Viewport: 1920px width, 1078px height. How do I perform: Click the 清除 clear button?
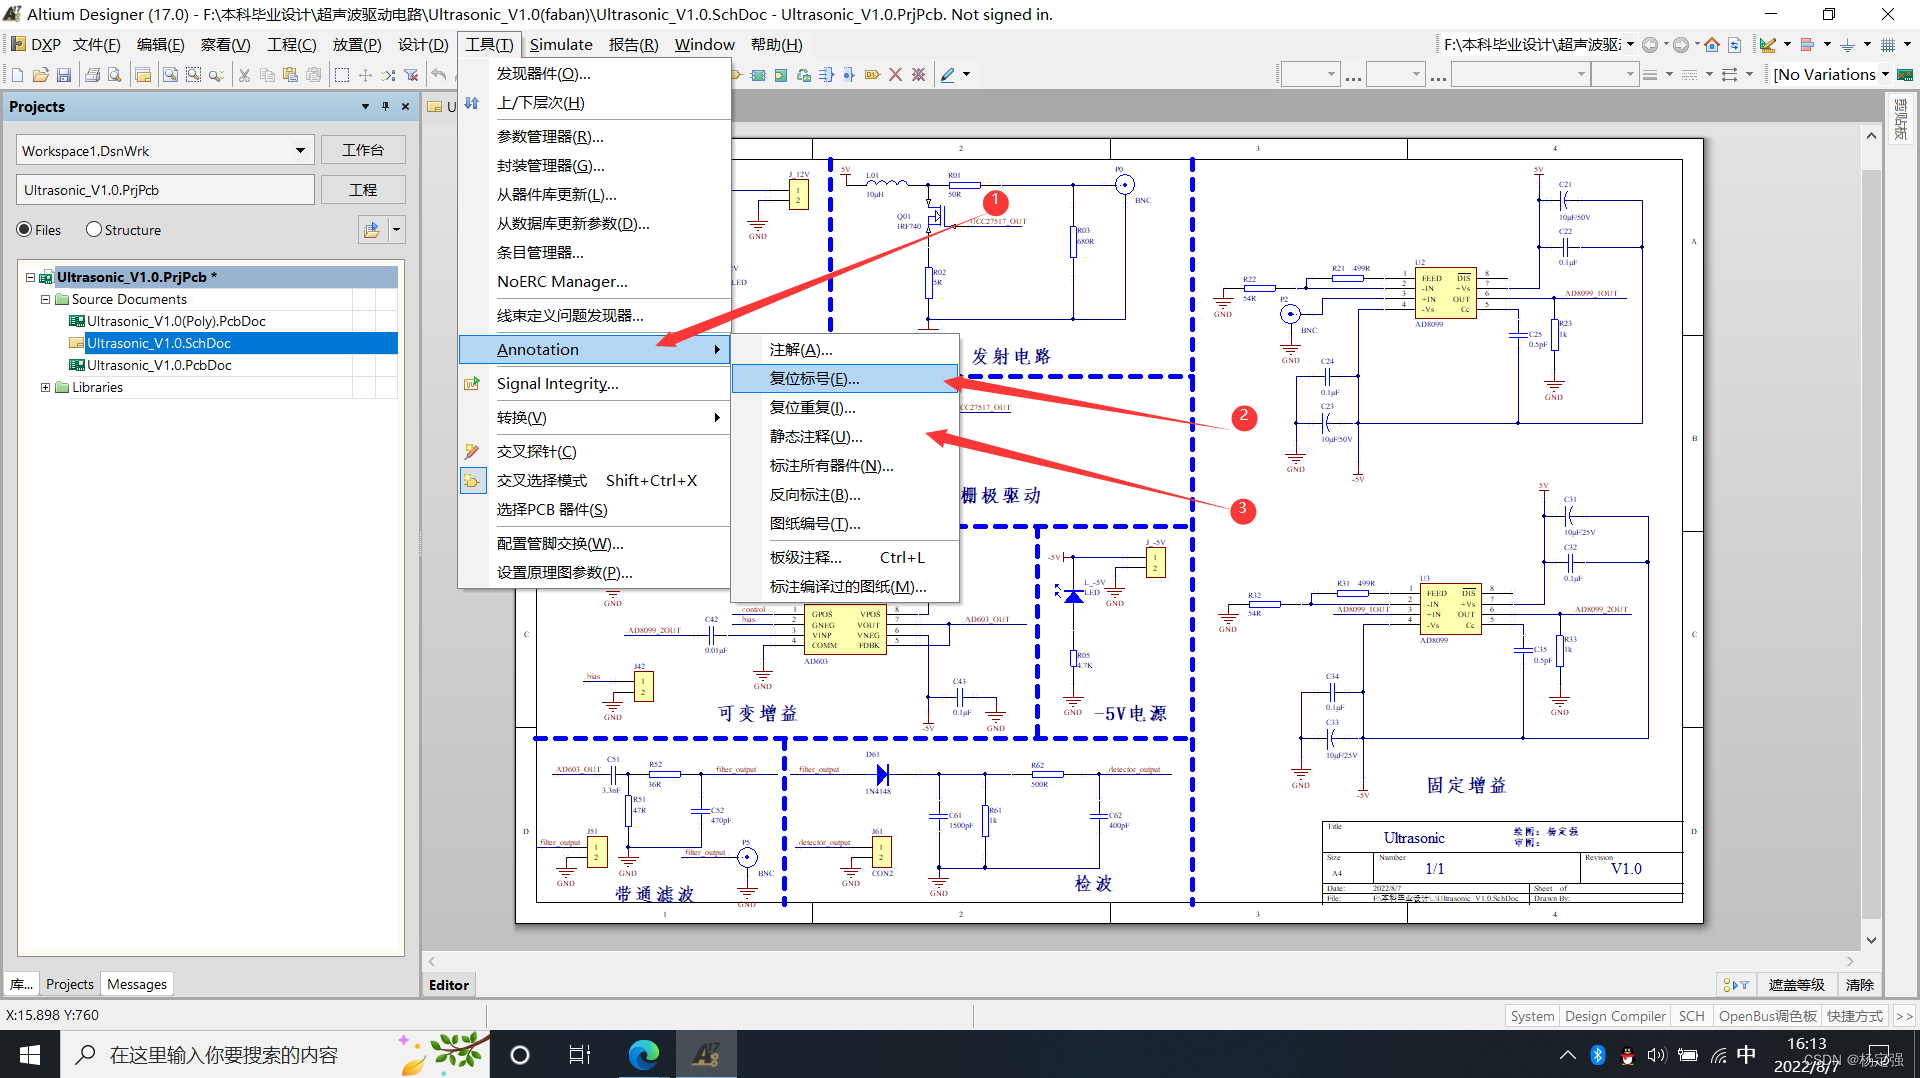1859,985
